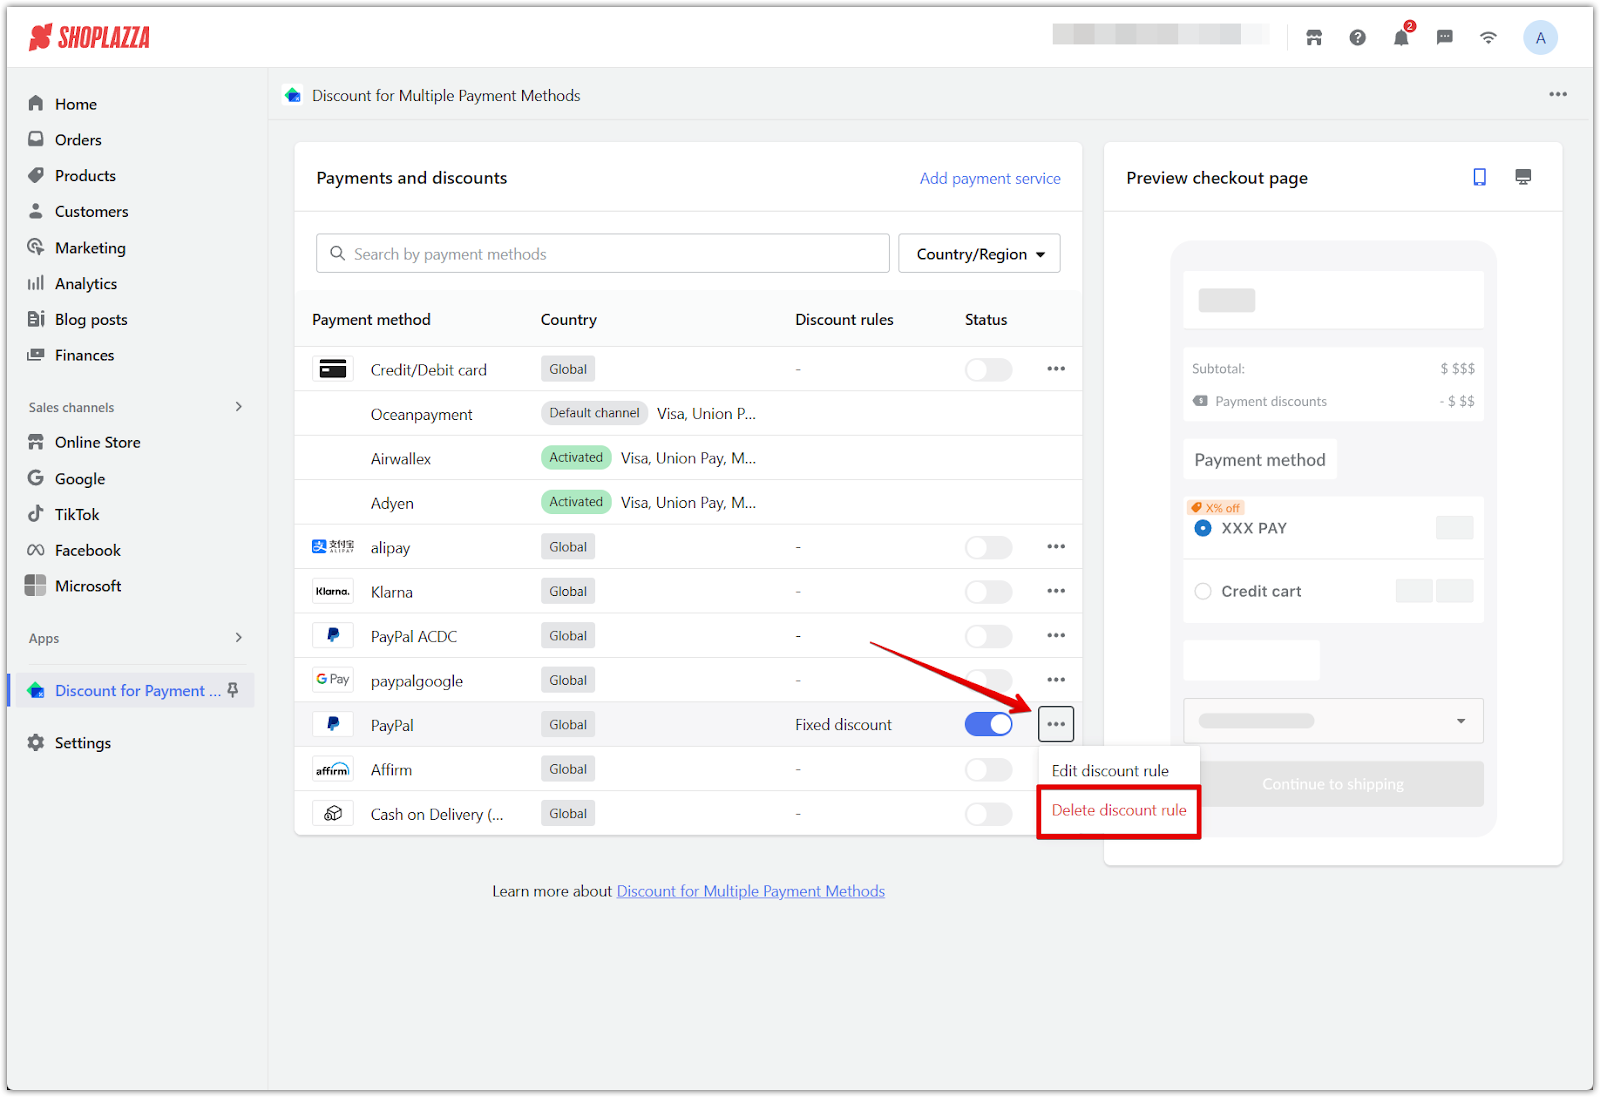Click the three-dot button in PayPal row

click(1056, 724)
